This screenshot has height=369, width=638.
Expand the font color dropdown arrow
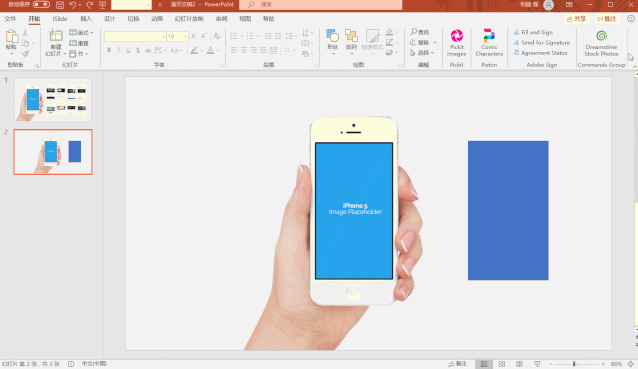(218, 50)
